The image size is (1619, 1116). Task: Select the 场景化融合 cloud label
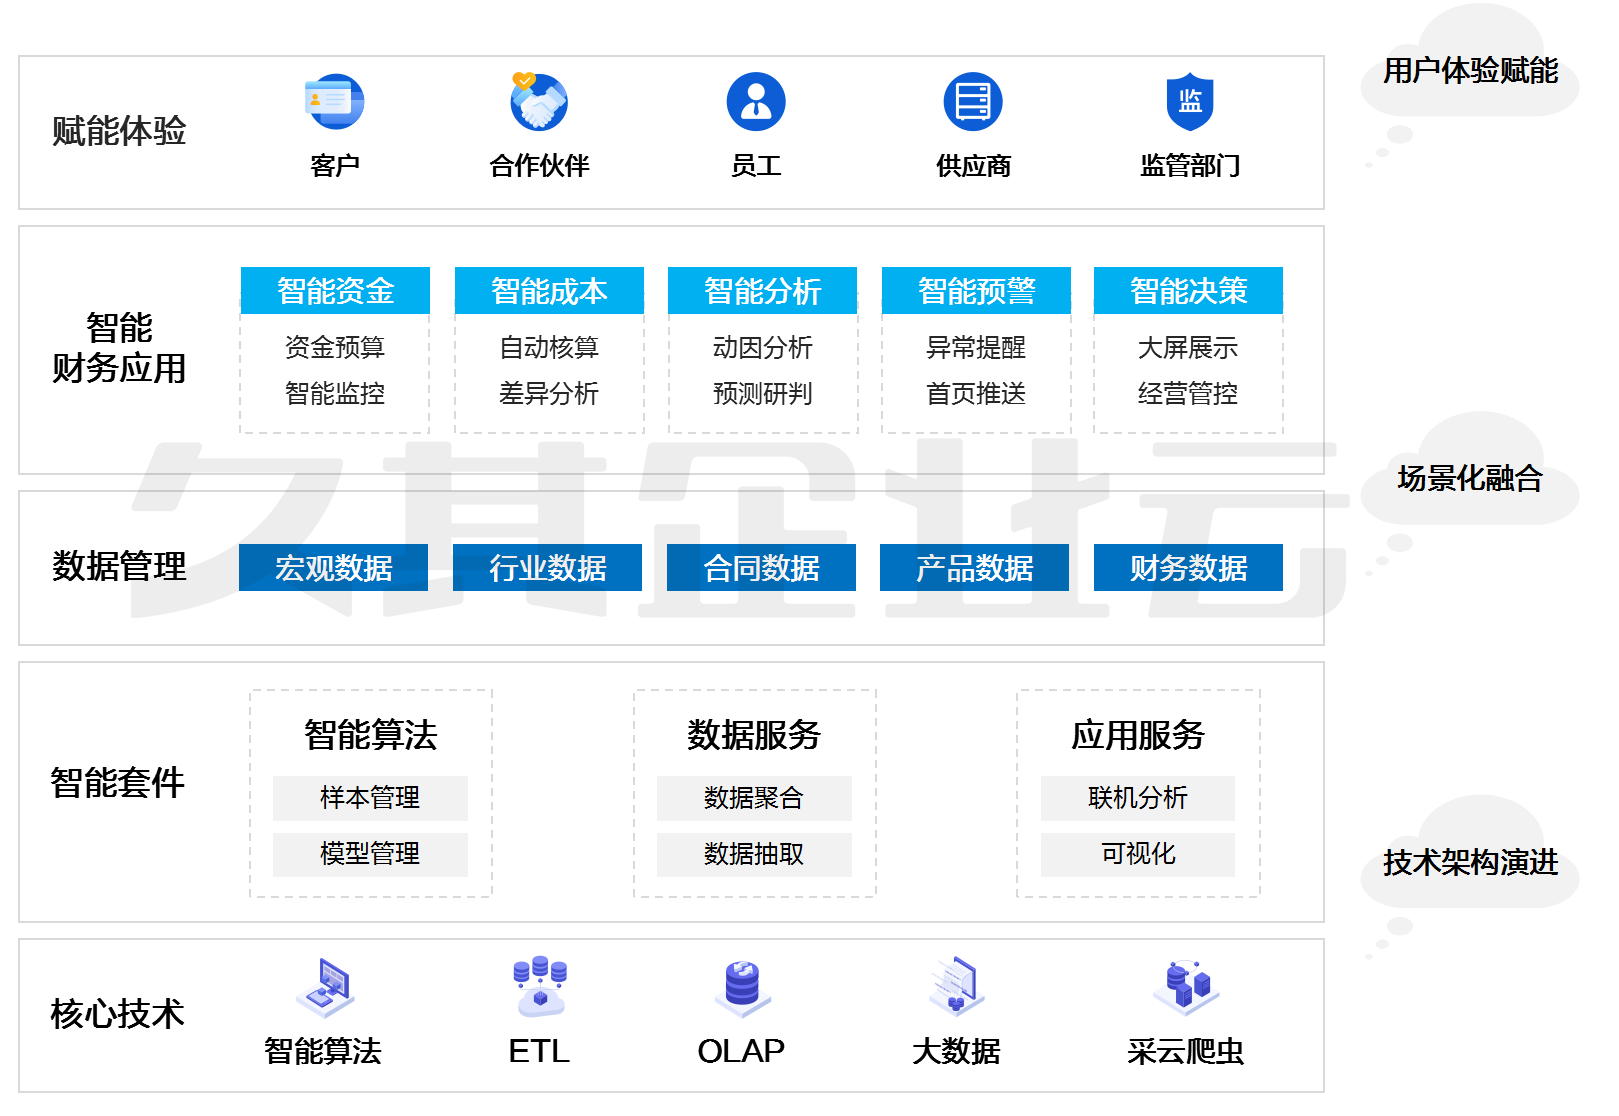pos(1469,479)
